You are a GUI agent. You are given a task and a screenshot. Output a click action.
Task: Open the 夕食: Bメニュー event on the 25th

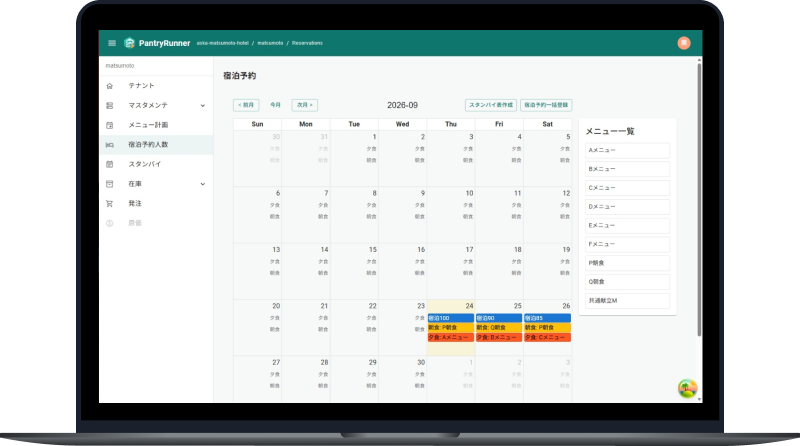pos(498,337)
